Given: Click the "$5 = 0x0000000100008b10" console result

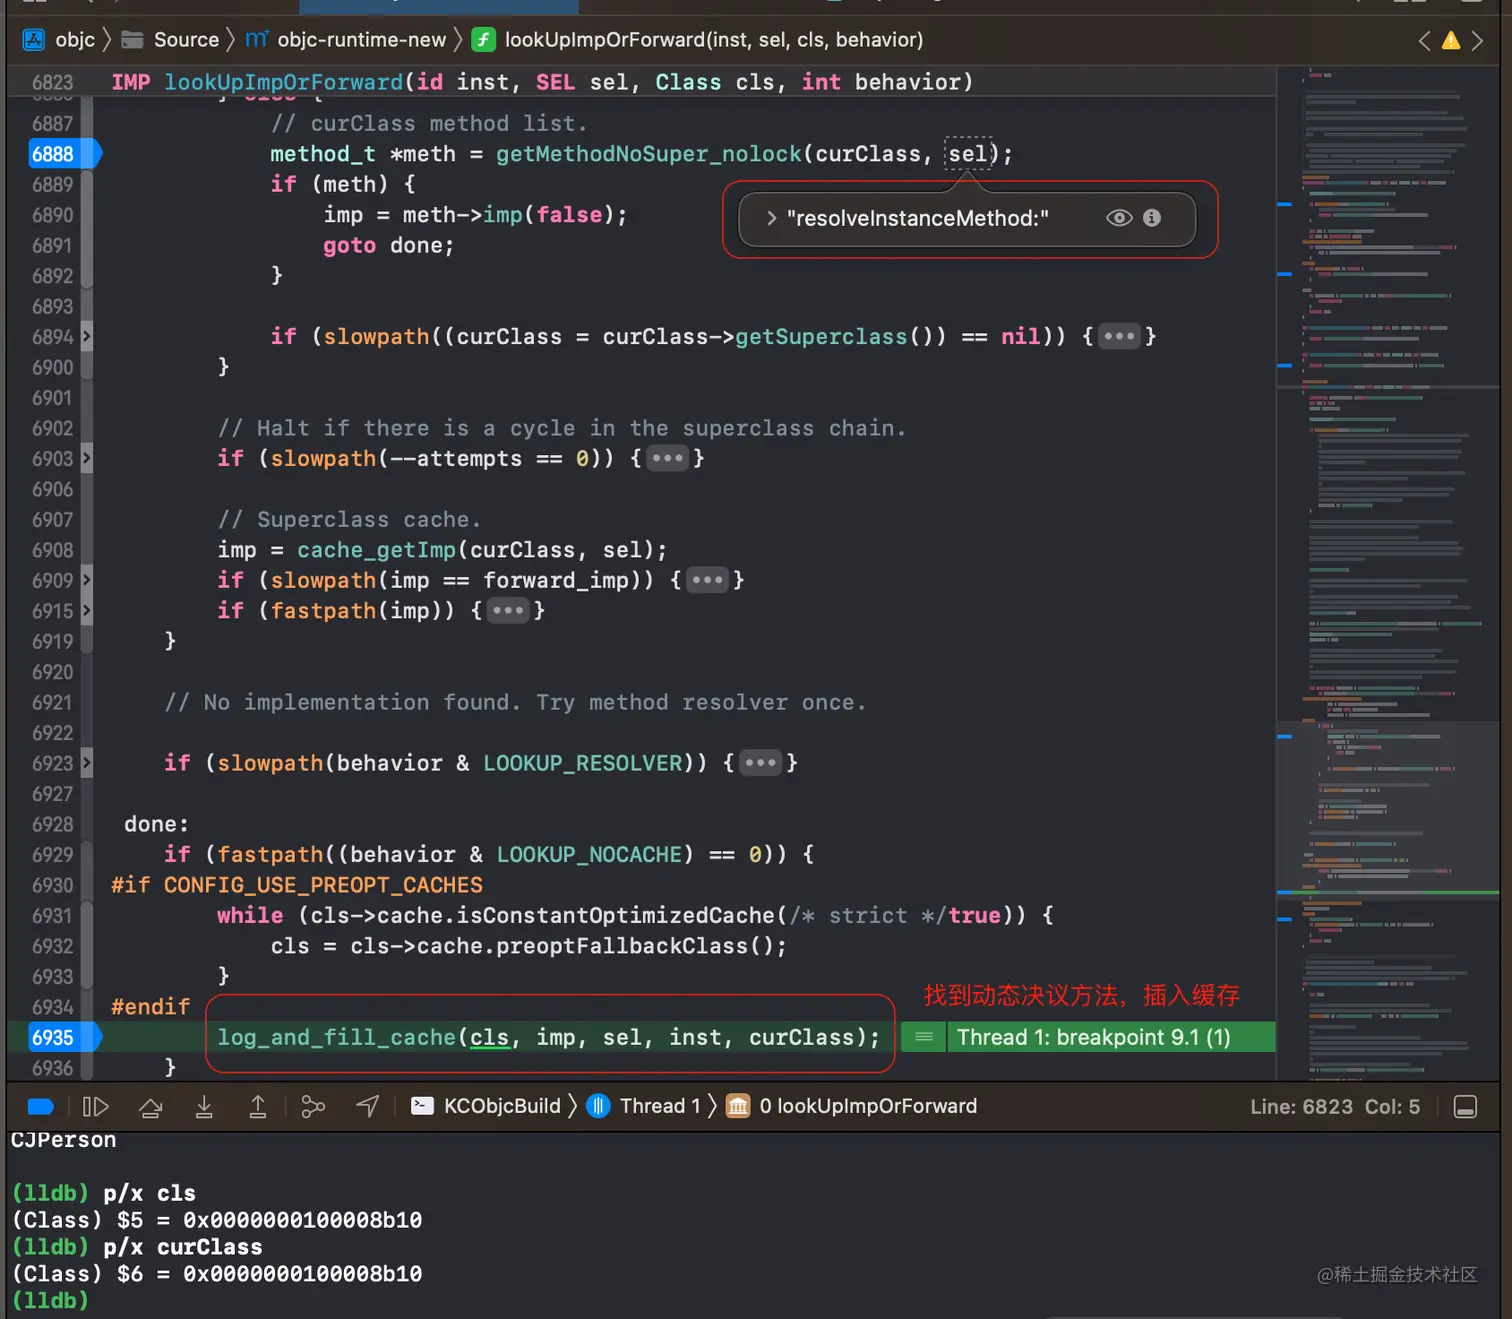Looking at the screenshot, I should click(269, 1220).
